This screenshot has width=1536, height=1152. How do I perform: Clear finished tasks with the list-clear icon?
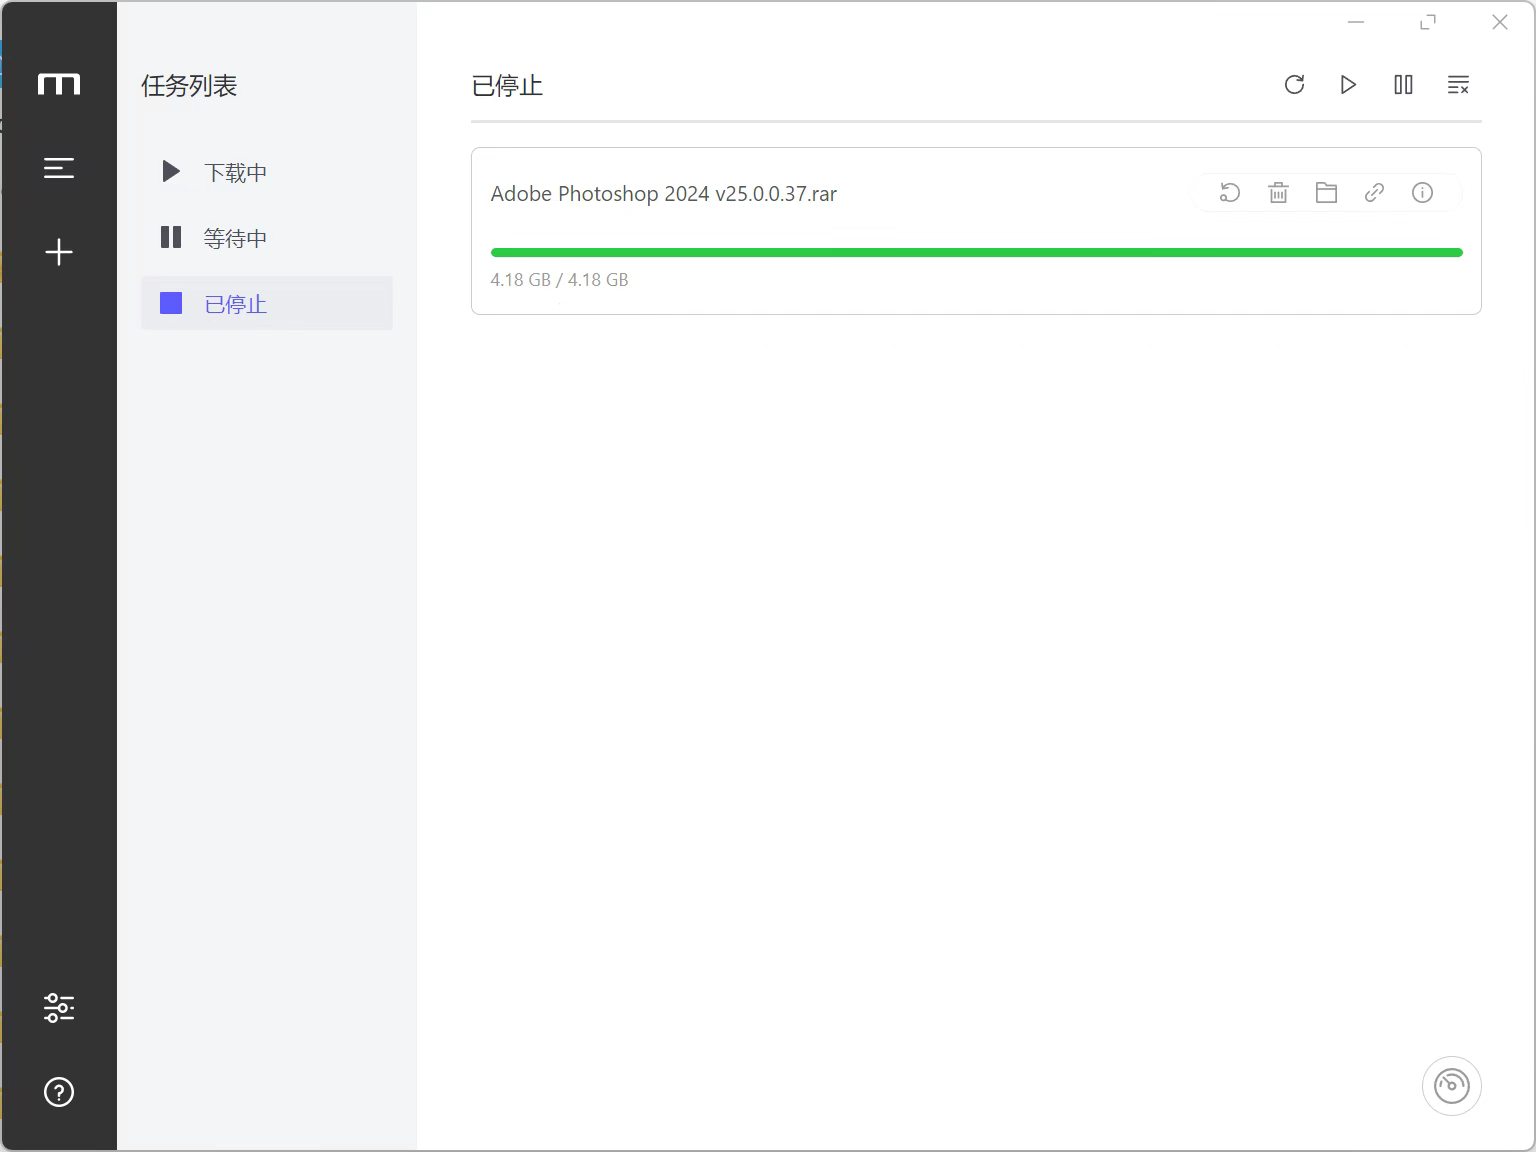[x=1458, y=85]
